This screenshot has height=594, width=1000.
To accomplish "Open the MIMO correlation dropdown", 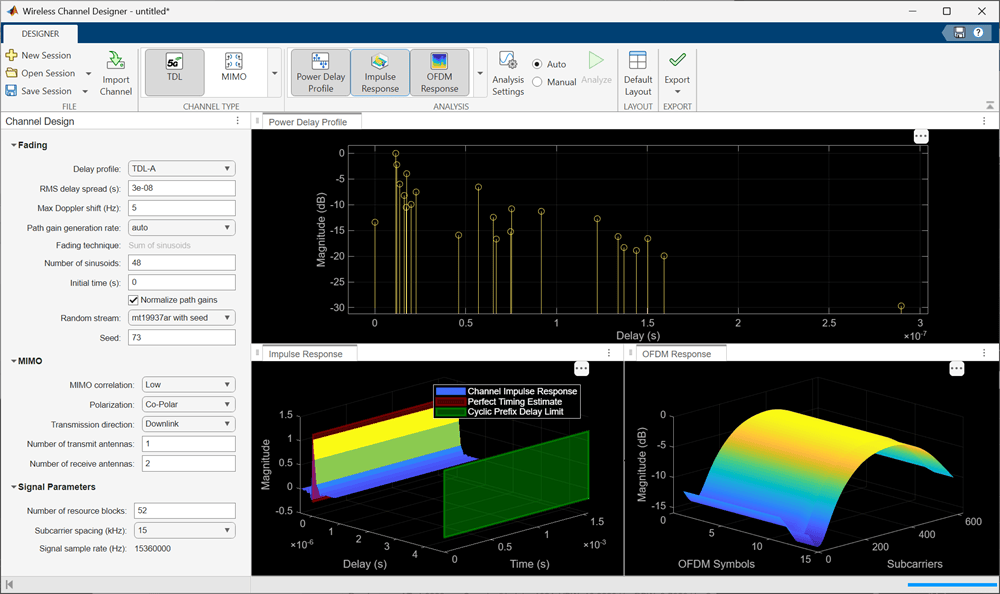I will coord(188,385).
